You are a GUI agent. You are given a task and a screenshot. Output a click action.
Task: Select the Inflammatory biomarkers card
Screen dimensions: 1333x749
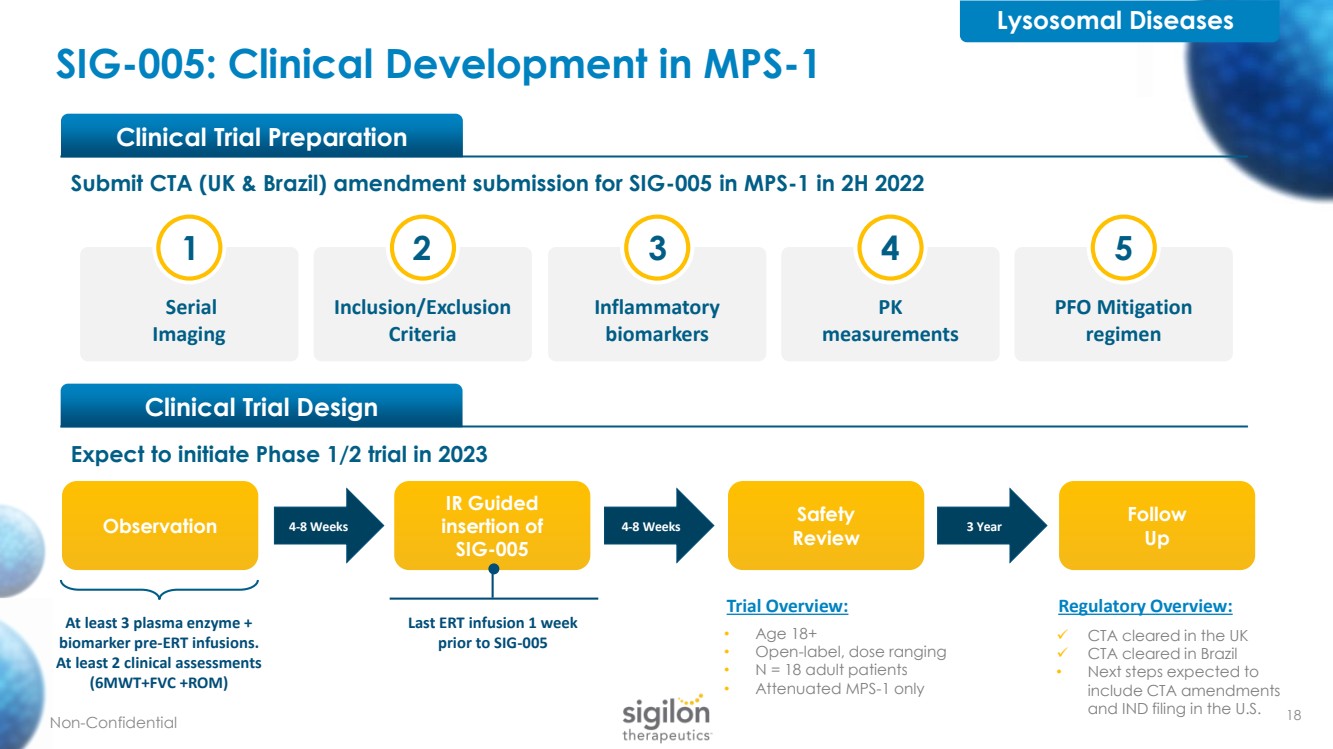pos(657,304)
